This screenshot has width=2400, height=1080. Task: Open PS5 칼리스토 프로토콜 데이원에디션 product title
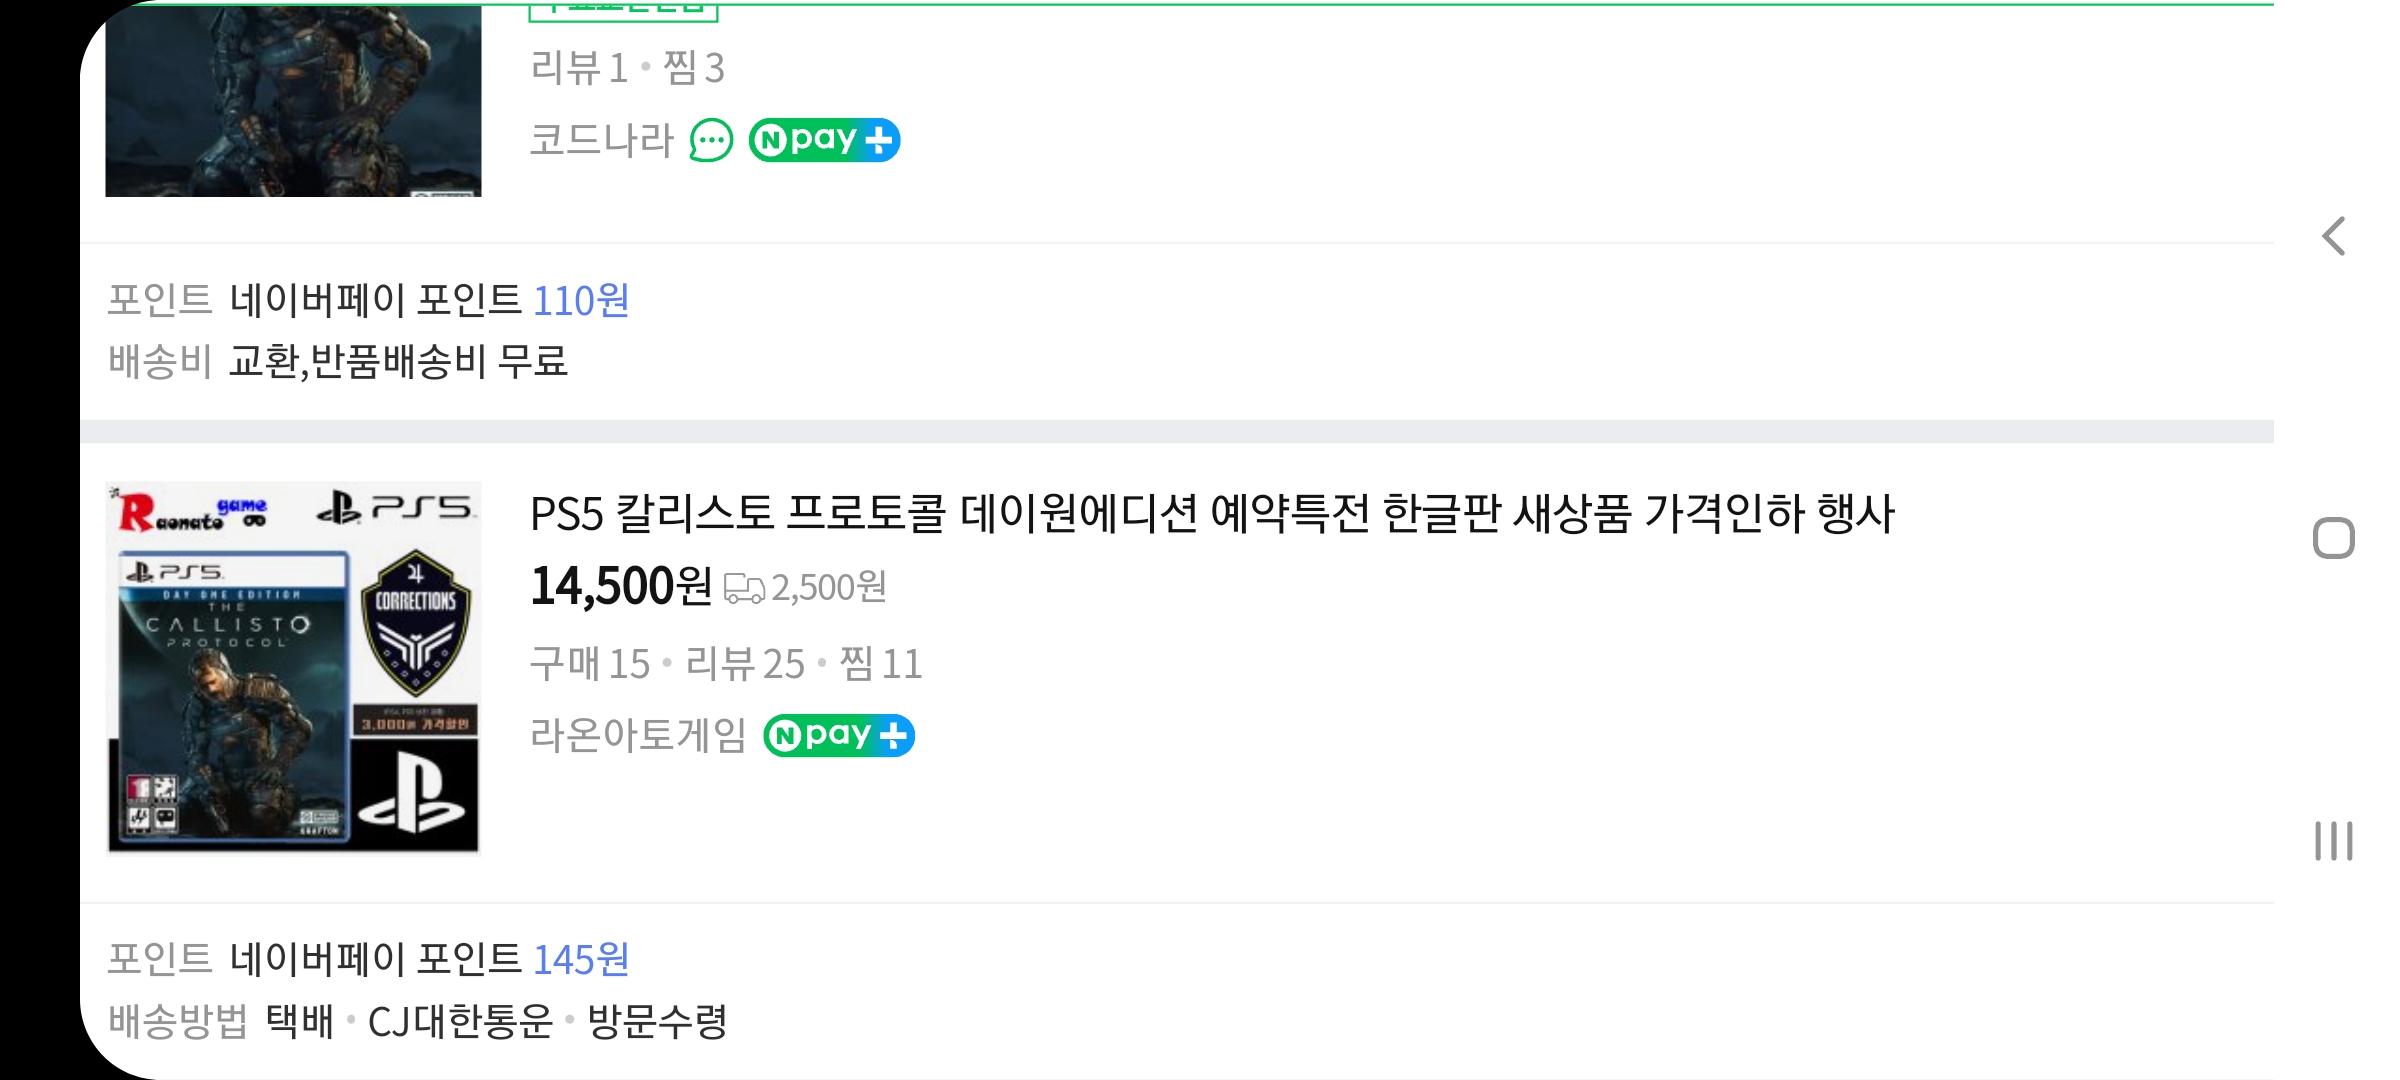point(1212,514)
